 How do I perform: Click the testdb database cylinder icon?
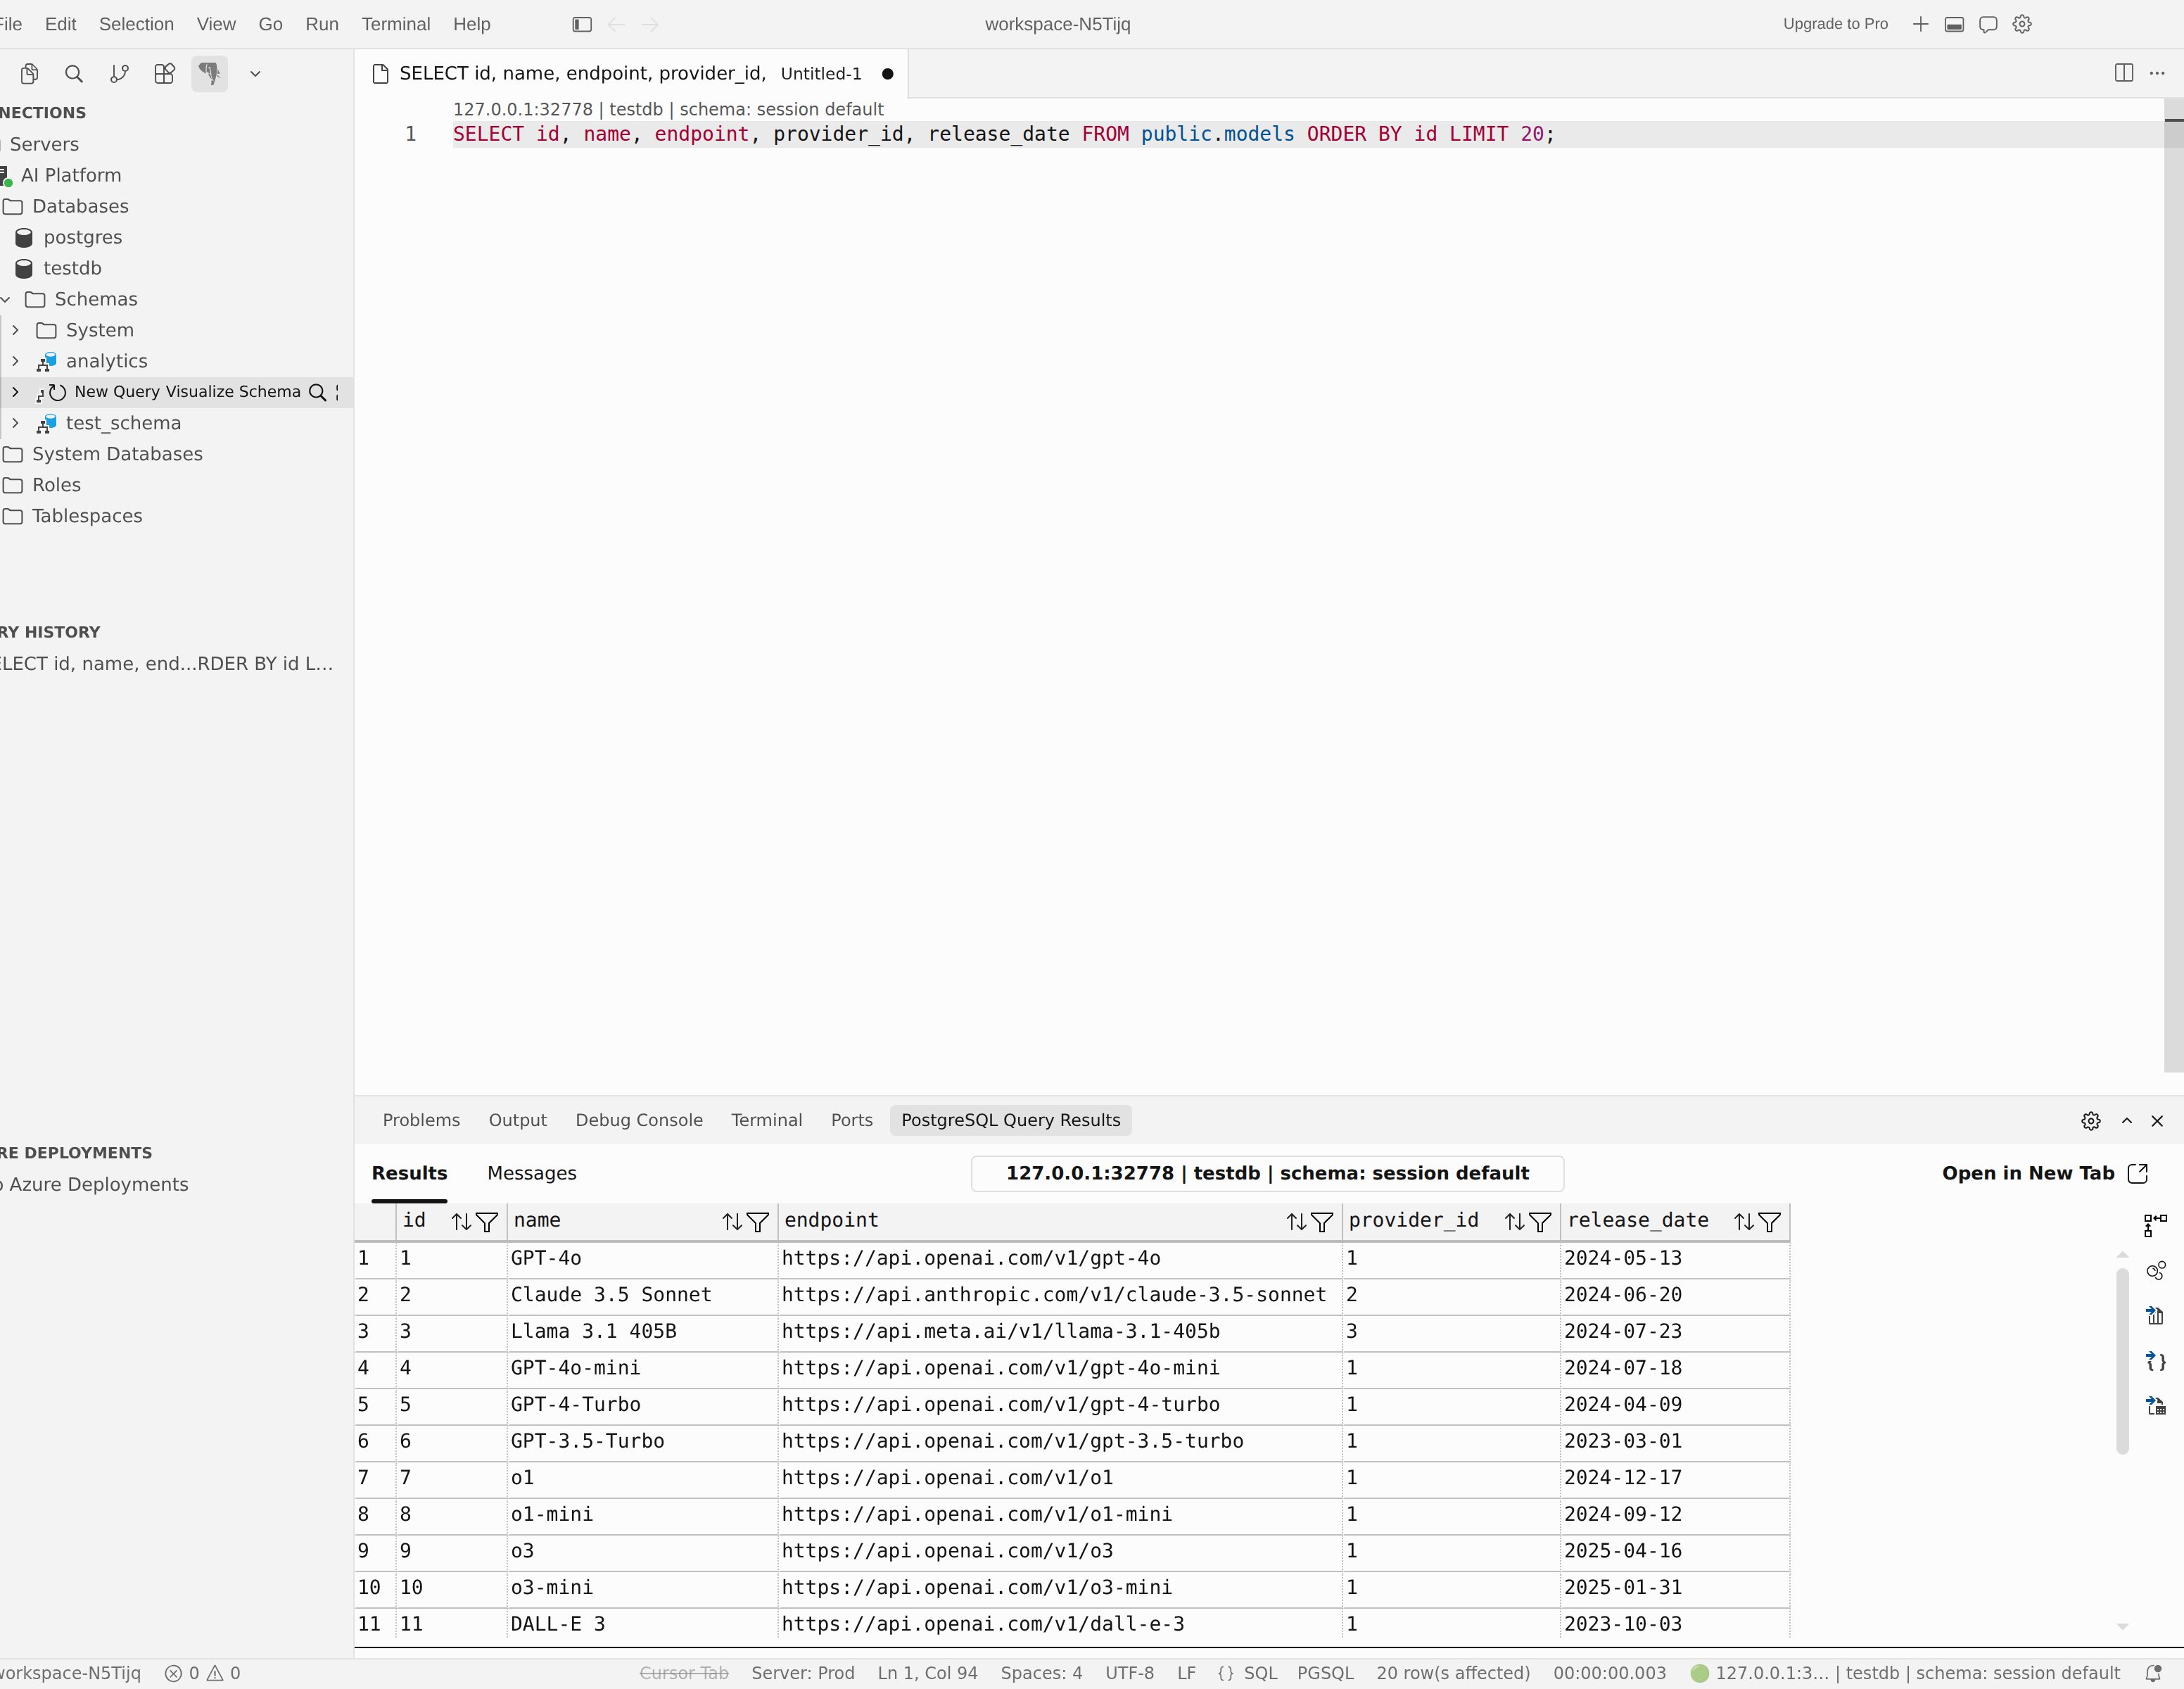(24, 268)
